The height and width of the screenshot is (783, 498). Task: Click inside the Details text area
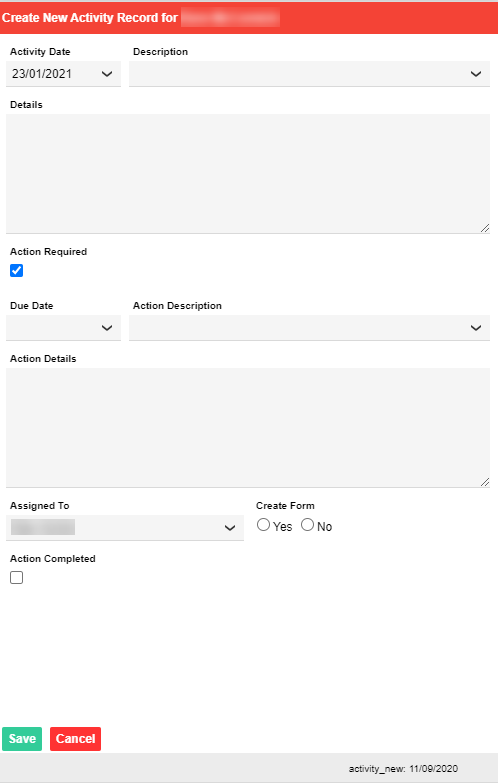(x=248, y=174)
